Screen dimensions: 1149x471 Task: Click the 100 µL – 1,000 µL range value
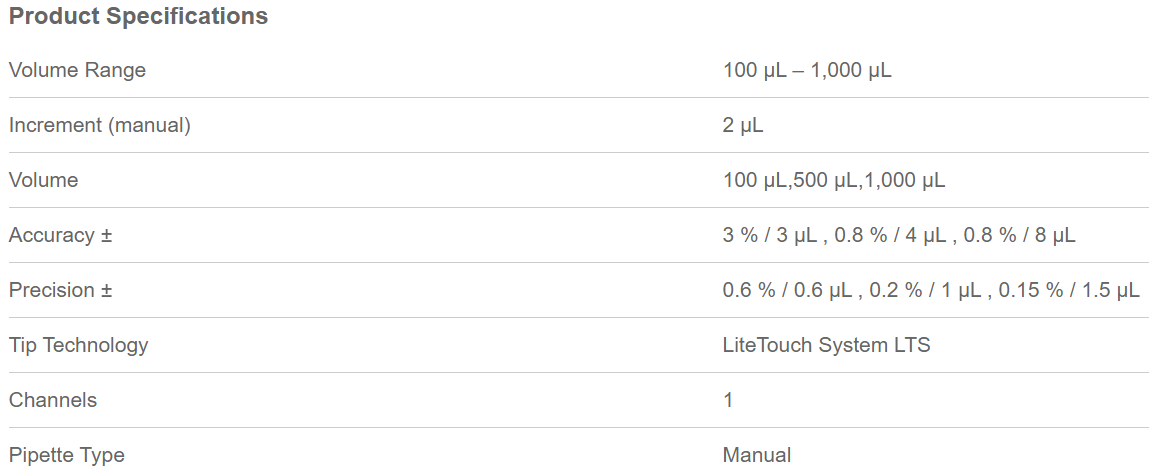pyautogui.click(x=807, y=70)
